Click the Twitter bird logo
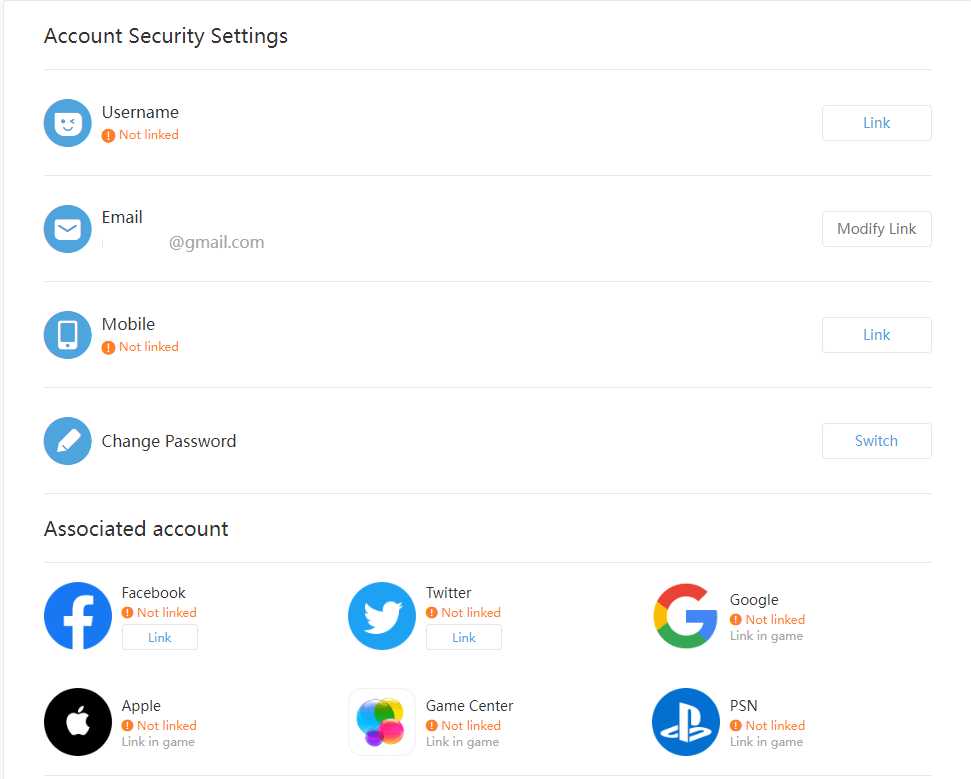 (382, 616)
